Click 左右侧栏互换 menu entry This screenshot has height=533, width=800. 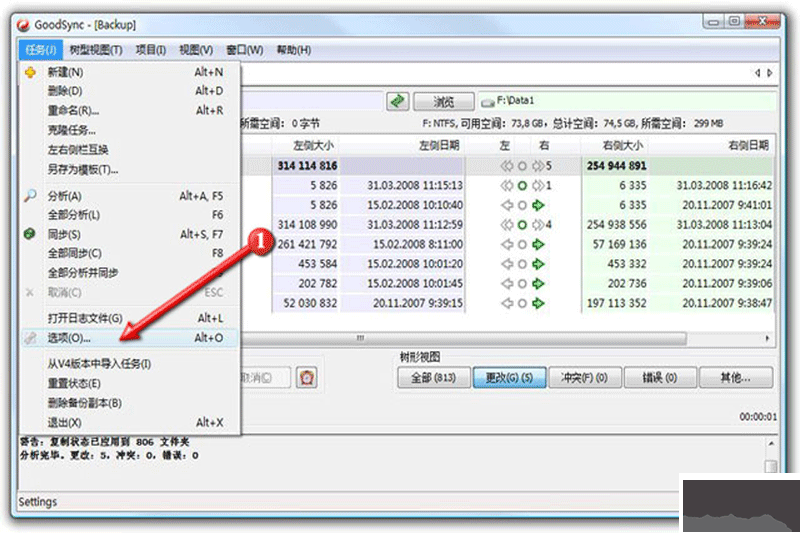(130, 149)
